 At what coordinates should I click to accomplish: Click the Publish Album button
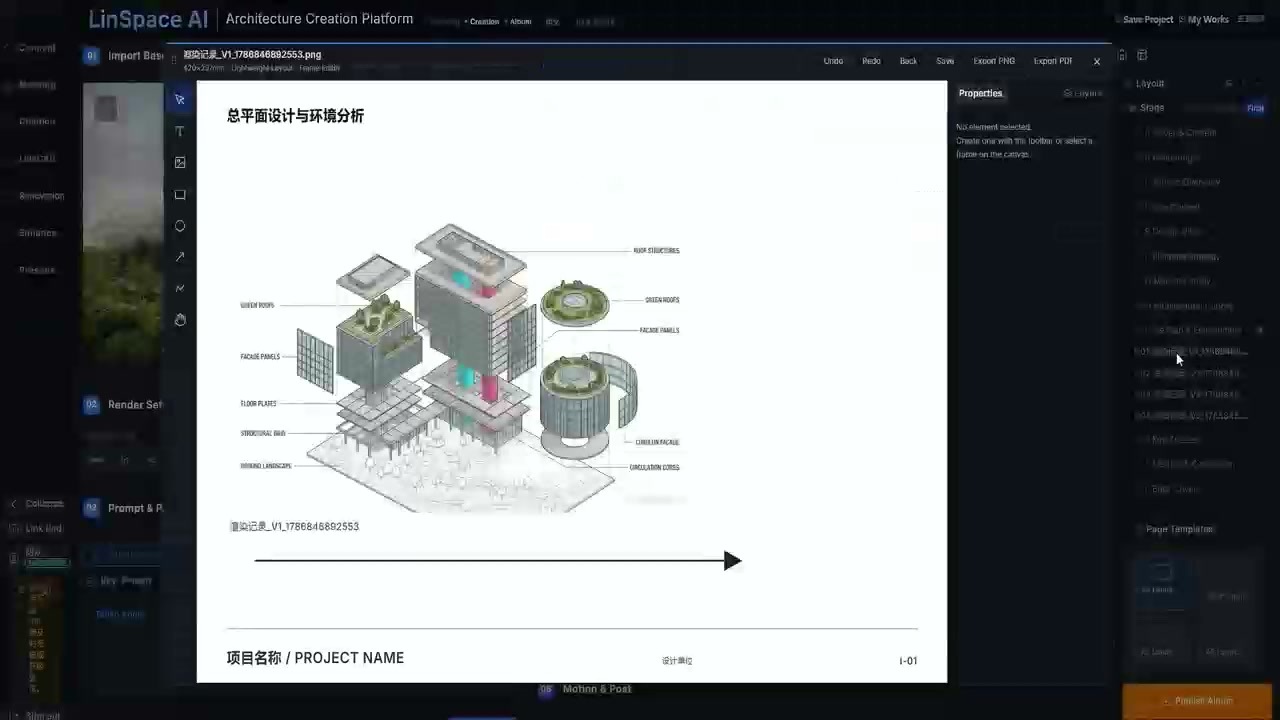1197,701
